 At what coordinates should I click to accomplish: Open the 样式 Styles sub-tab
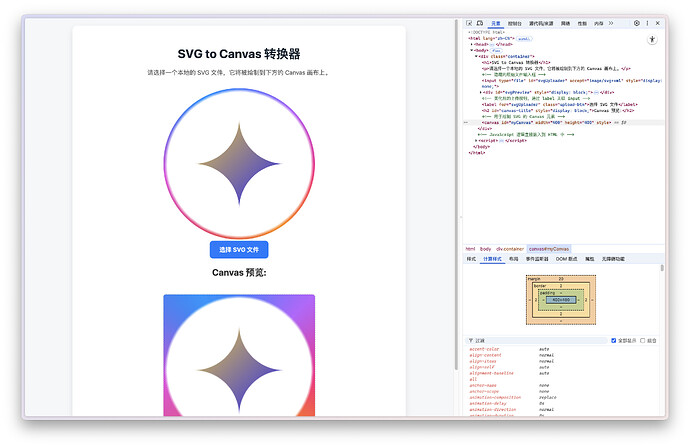(x=471, y=259)
